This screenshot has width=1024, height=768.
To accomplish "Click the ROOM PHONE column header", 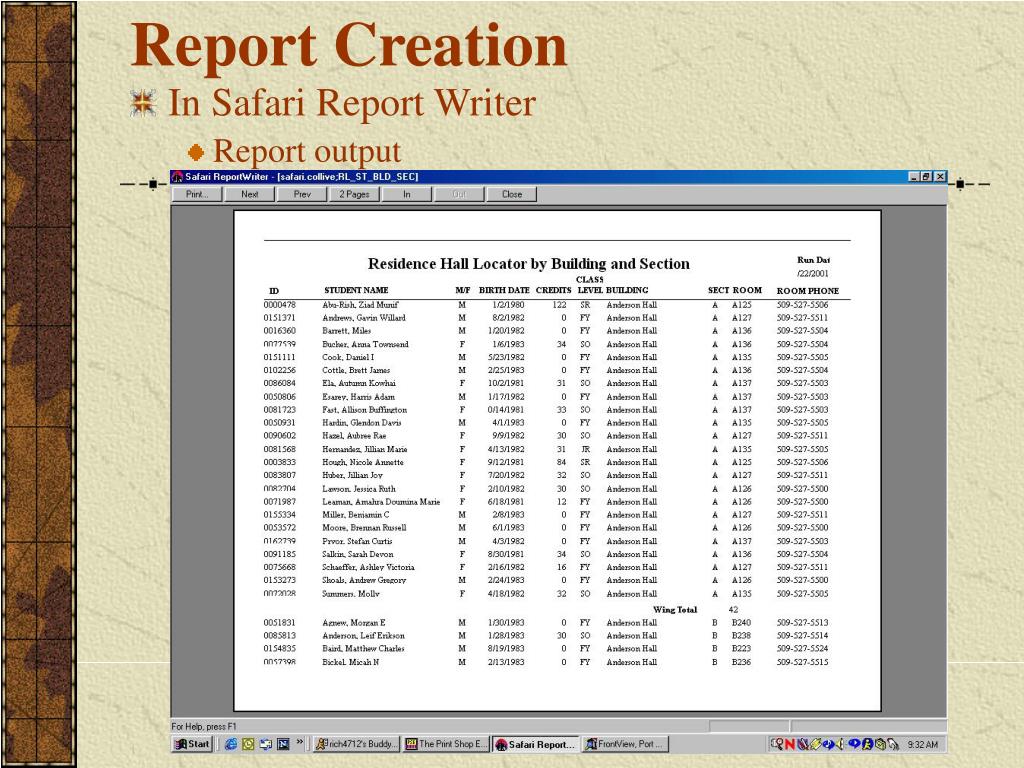I will [807, 291].
